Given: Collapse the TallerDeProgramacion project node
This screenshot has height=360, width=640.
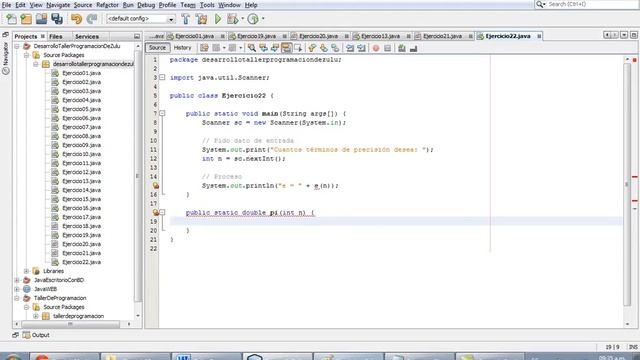Looking at the screenshot, I should 17,298.
